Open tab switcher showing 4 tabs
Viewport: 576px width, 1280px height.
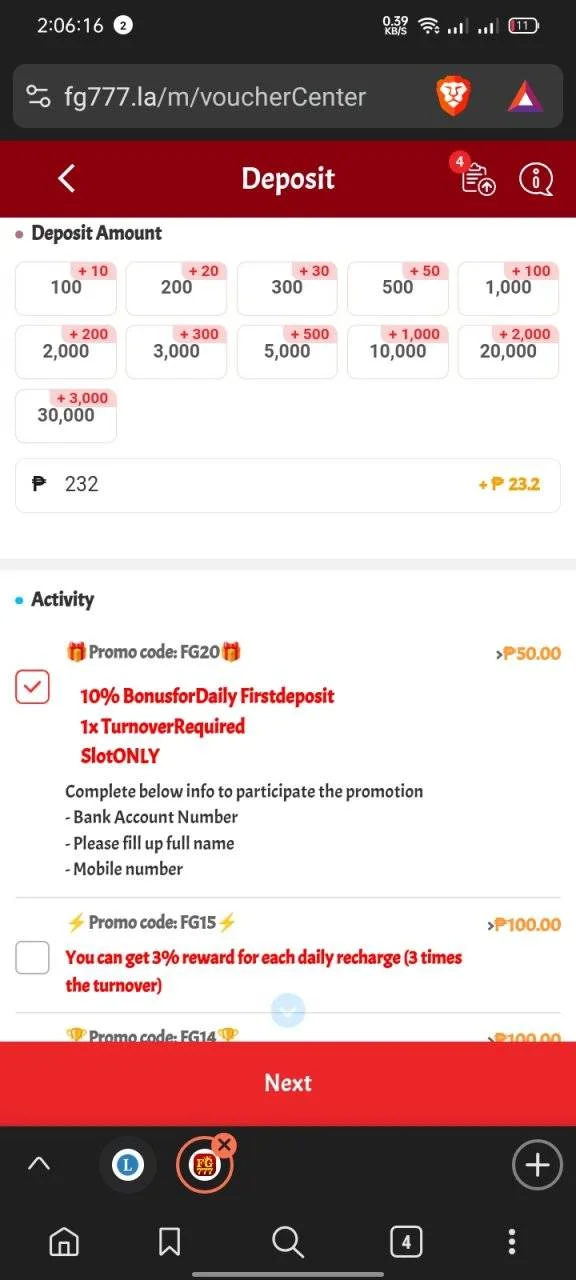(406, 1241)
